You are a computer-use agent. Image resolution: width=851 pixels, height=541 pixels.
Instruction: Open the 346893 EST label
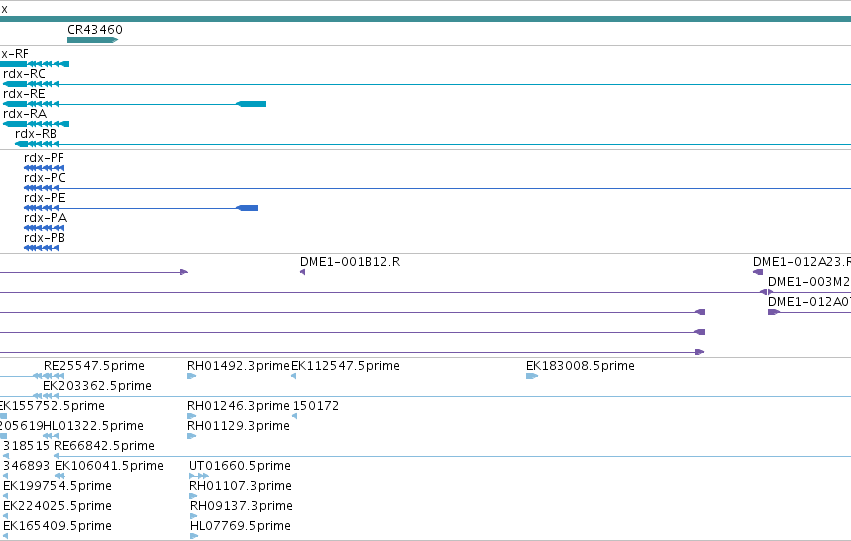point(27,467)
